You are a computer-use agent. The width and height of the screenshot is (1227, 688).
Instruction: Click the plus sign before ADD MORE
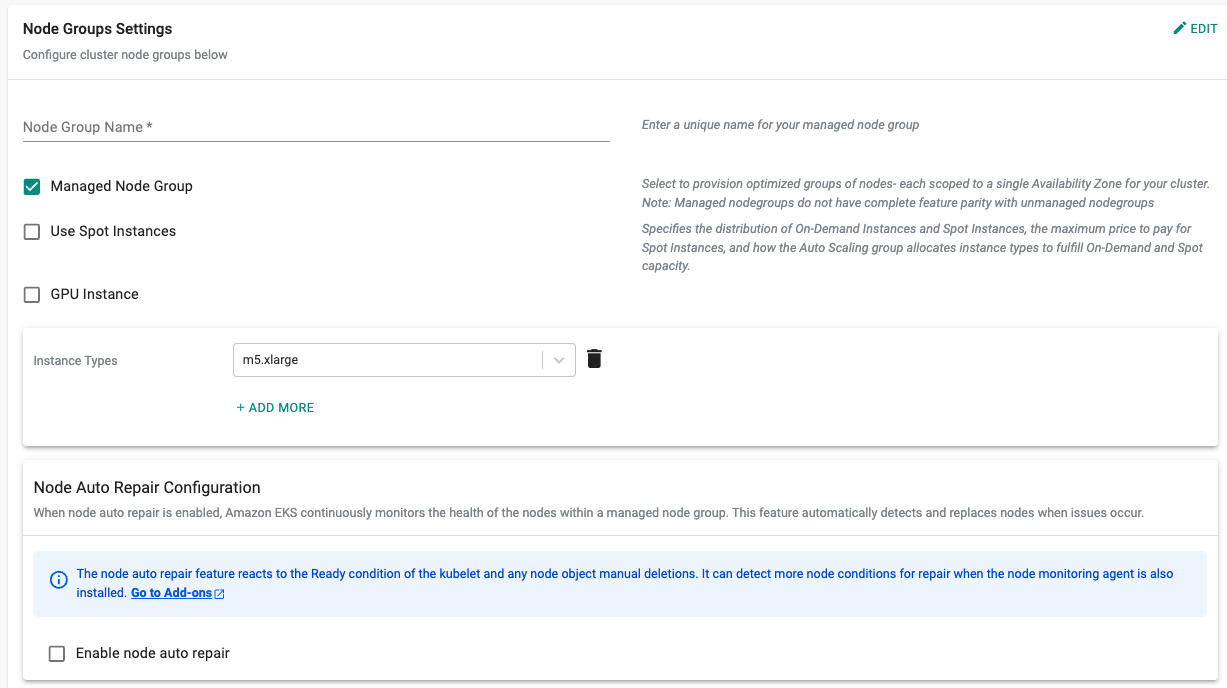point(240,408)
